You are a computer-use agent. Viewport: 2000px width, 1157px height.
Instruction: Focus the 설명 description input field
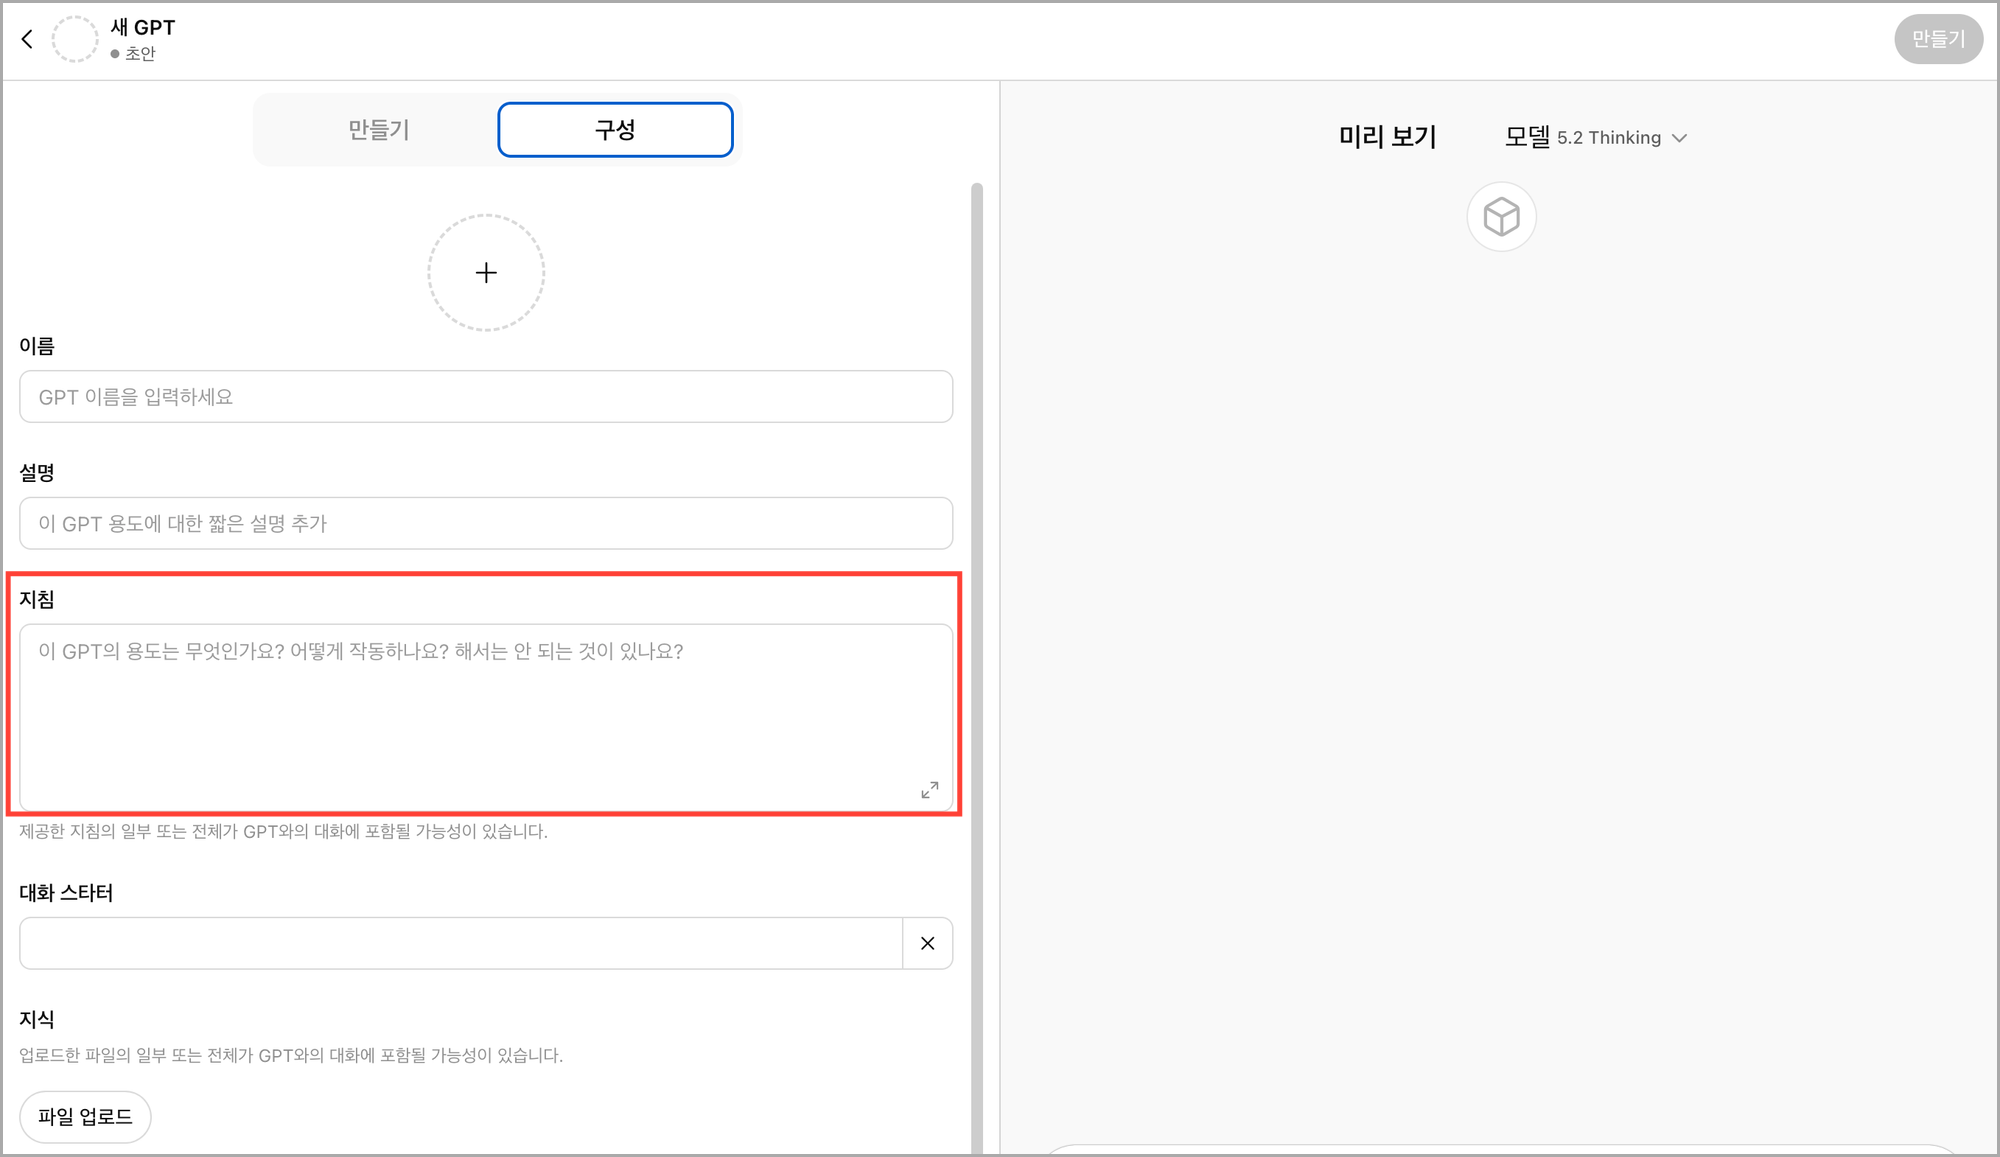(x=486, y=523)
